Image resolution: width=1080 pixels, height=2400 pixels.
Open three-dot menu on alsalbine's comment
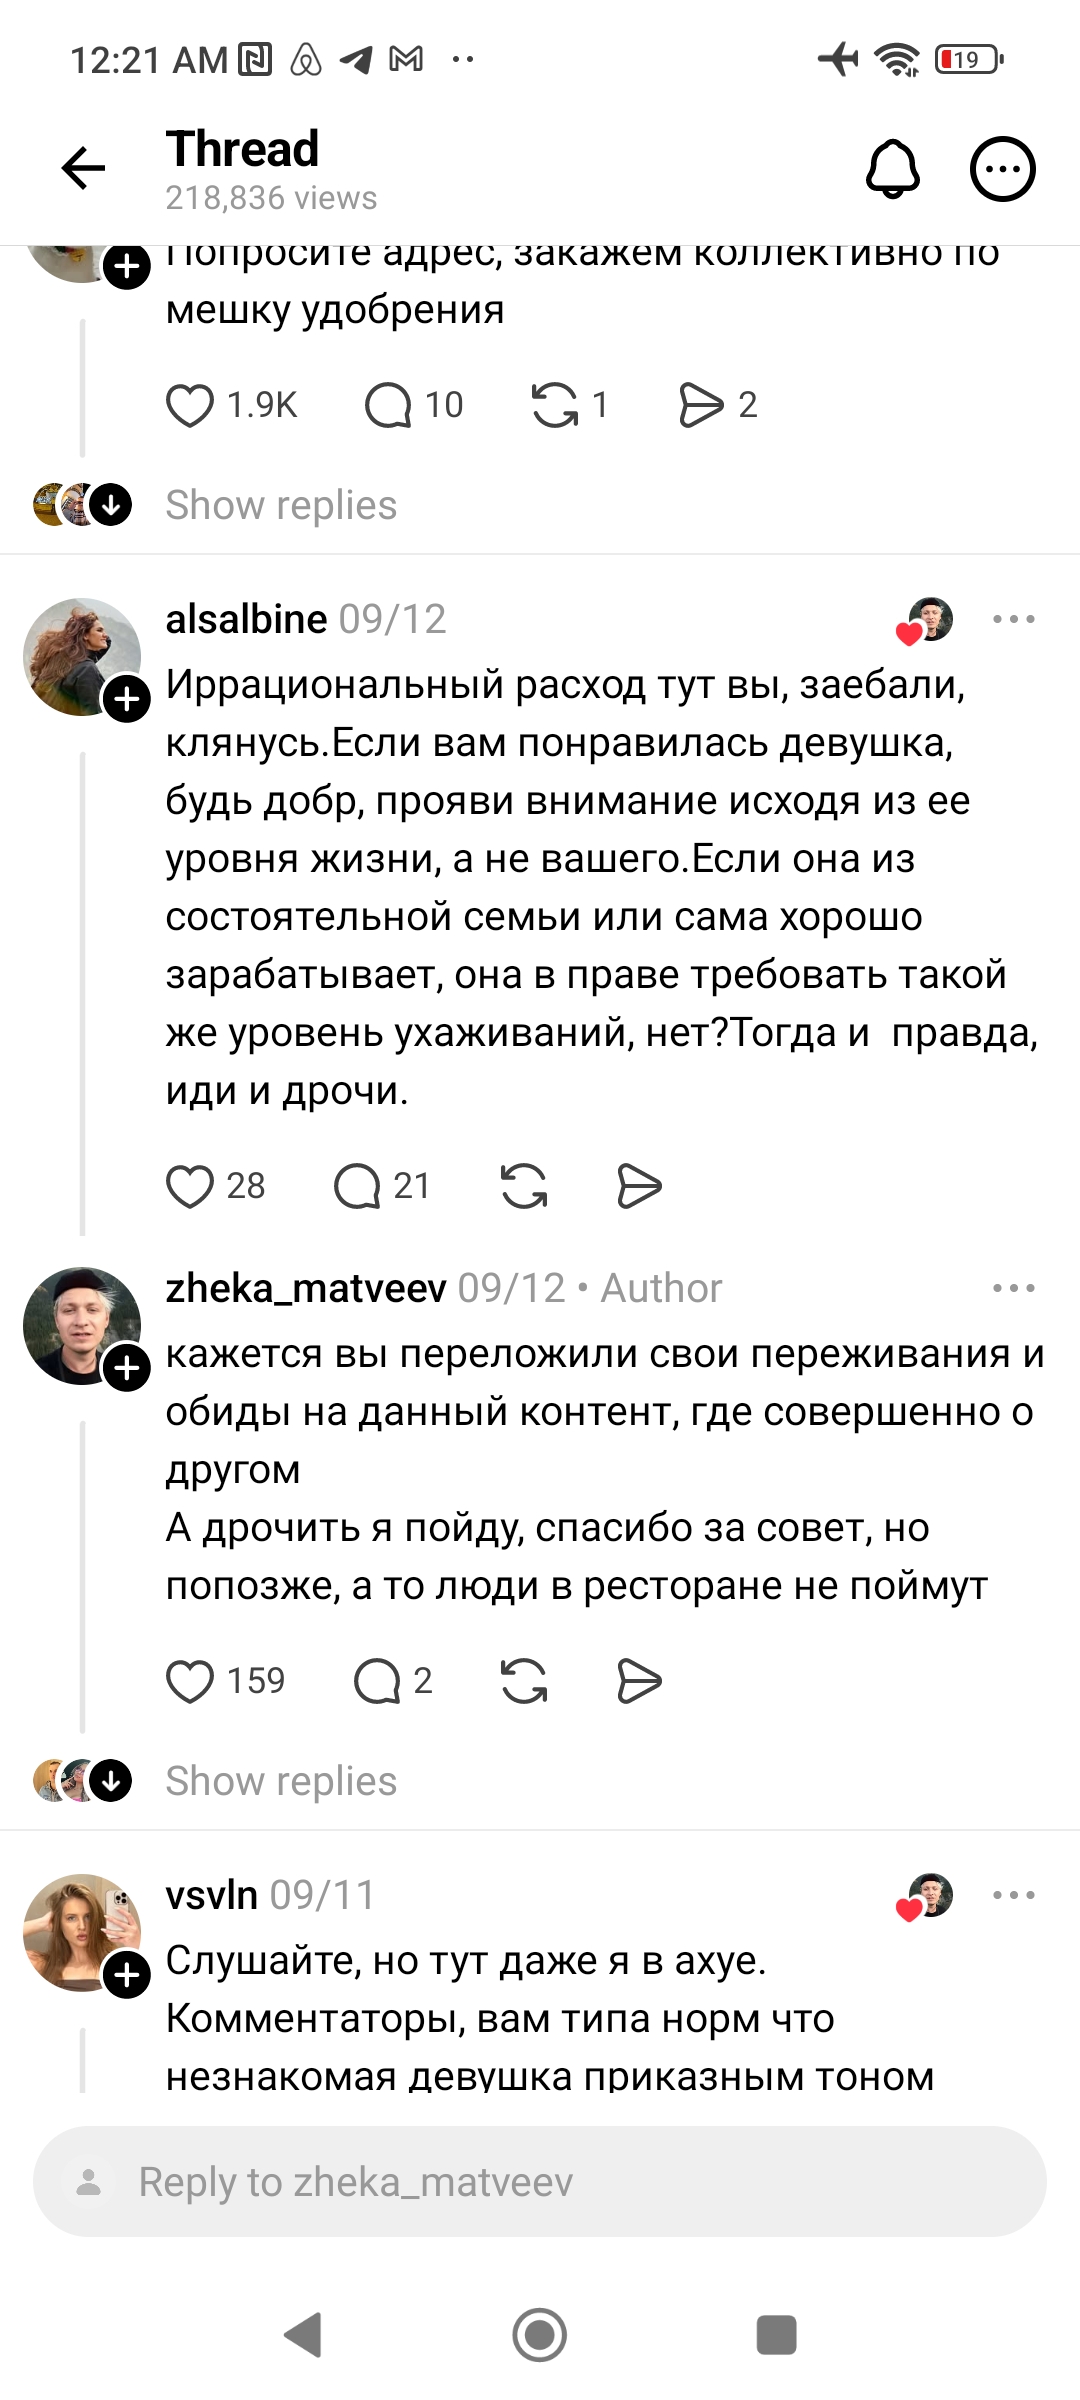pos(1013,619)
